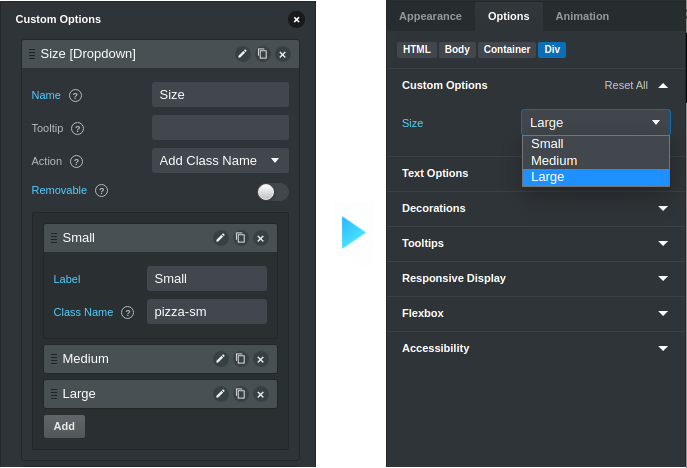
Task: Edit the Size [Dropdown] option
Action: 242,54
